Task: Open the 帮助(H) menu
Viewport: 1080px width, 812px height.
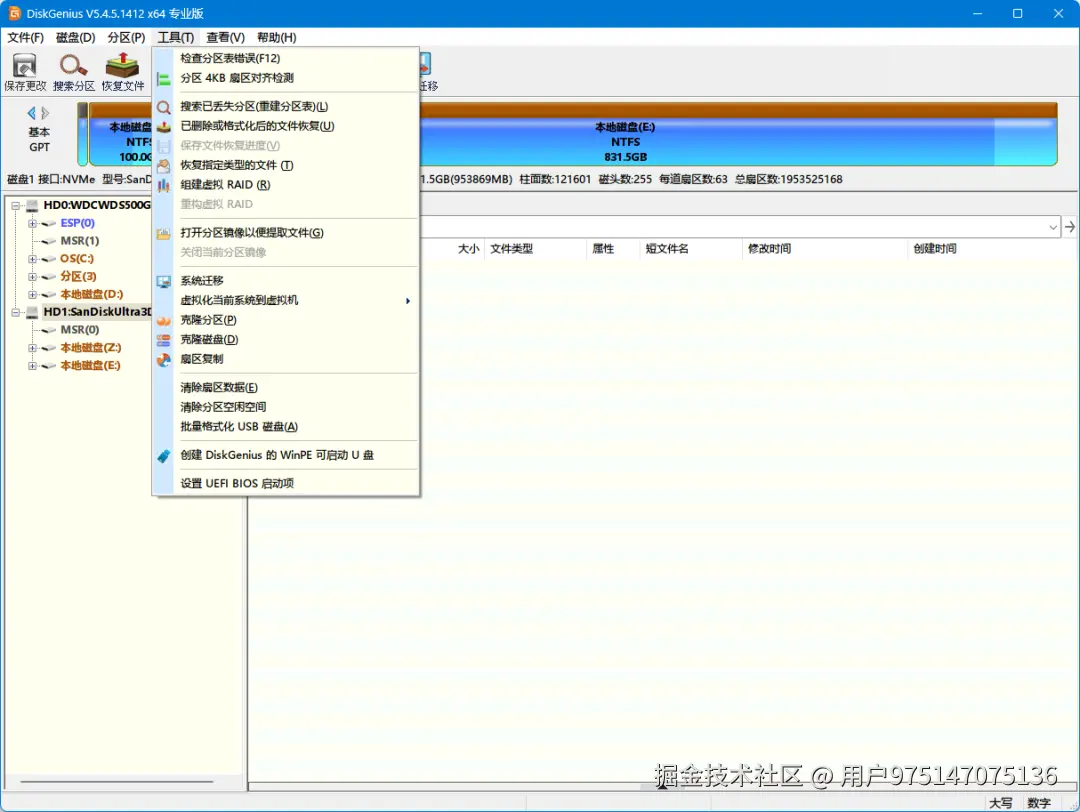Action: 276,37
